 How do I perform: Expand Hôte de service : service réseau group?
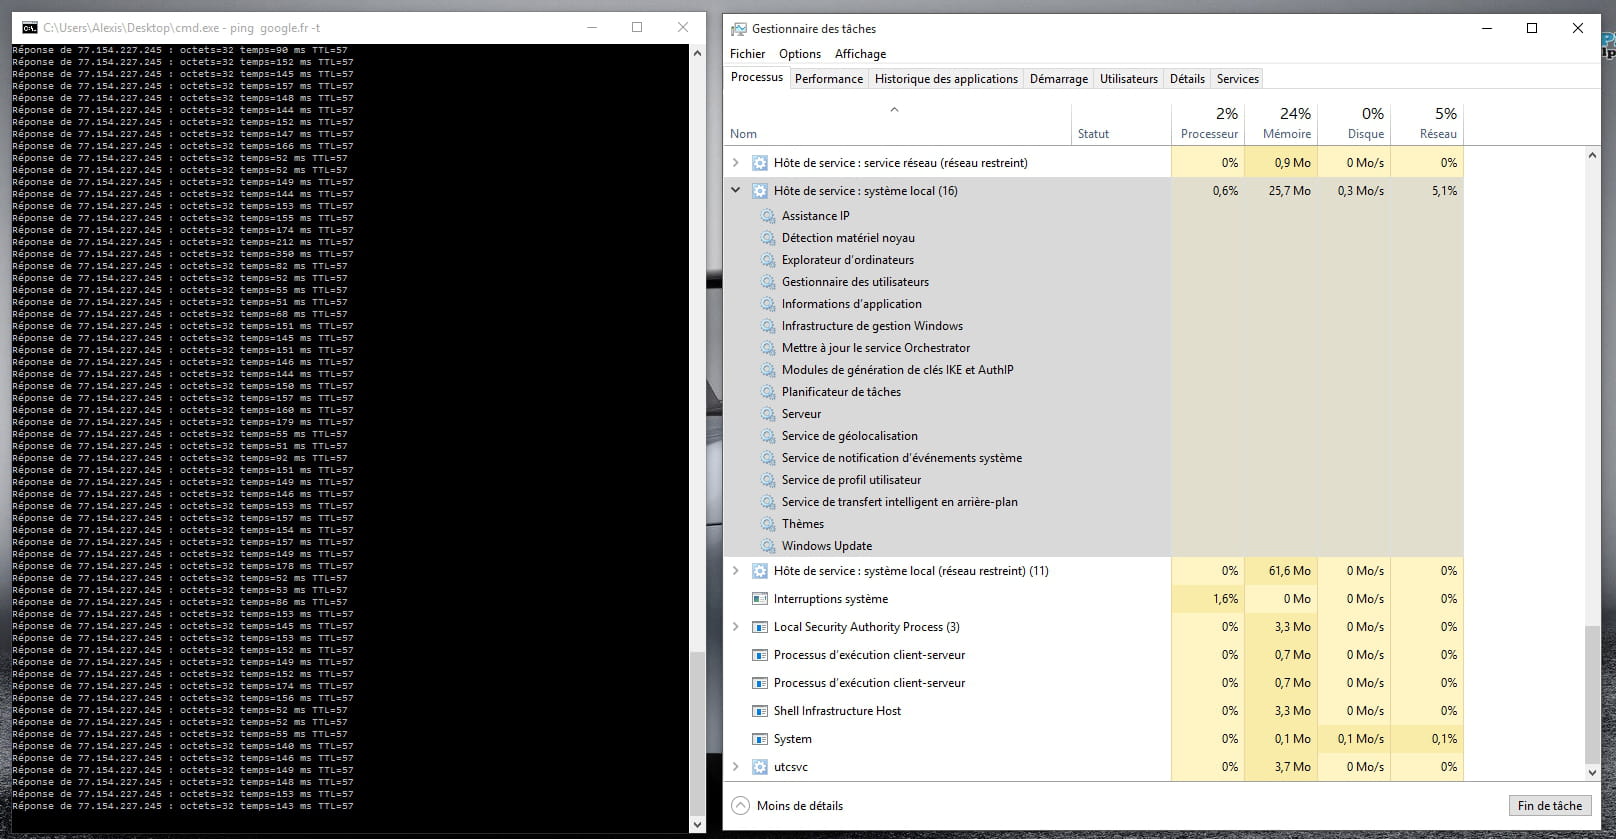(x=736, y=163)
